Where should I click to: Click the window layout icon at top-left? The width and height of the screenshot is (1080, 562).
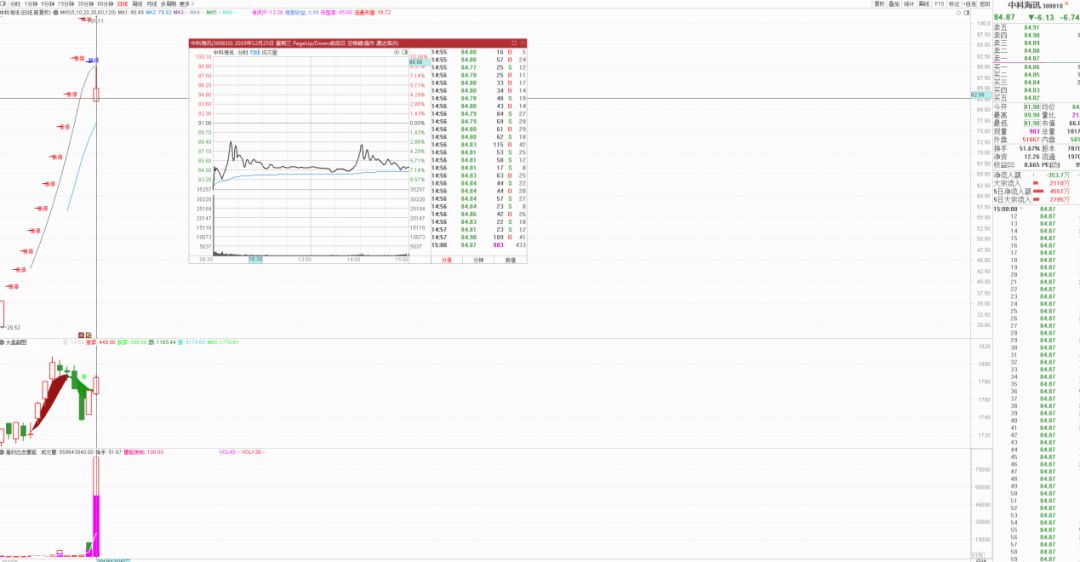point(3,3)
